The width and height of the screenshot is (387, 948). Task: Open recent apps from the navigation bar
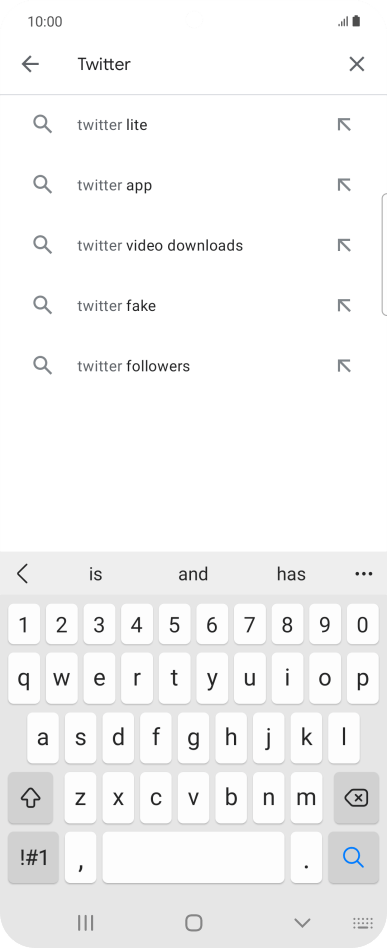click(x=85, y=923)
